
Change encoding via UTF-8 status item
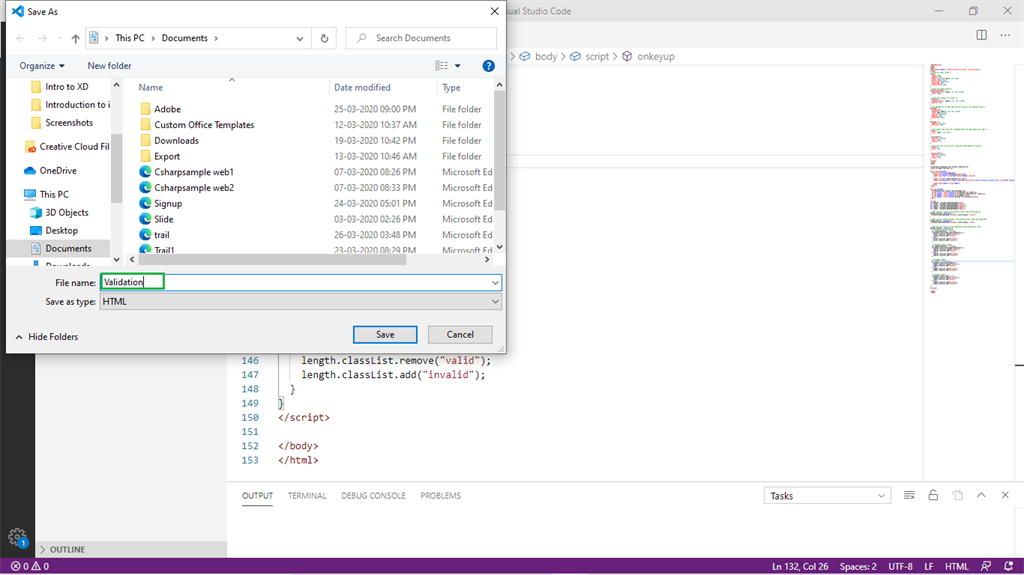coord(900,567)
